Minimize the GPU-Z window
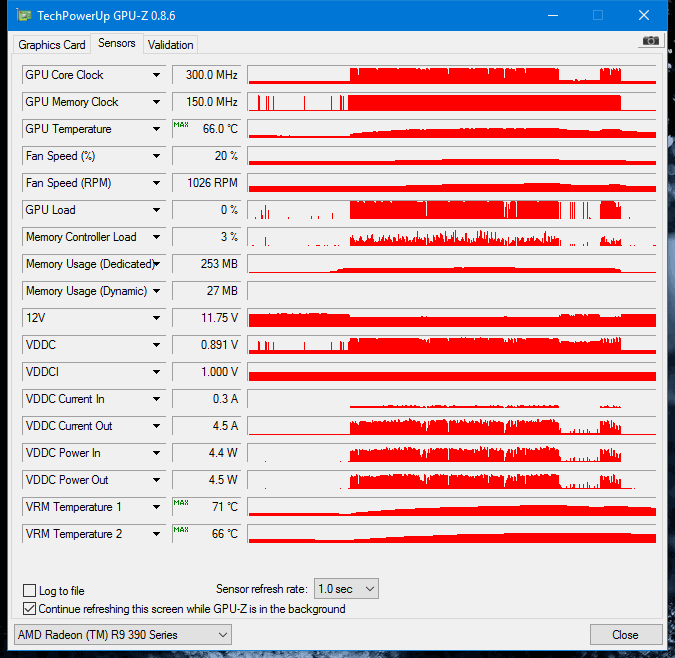Image resolution: width=675 pixels, height=658 pixels. 553,15
